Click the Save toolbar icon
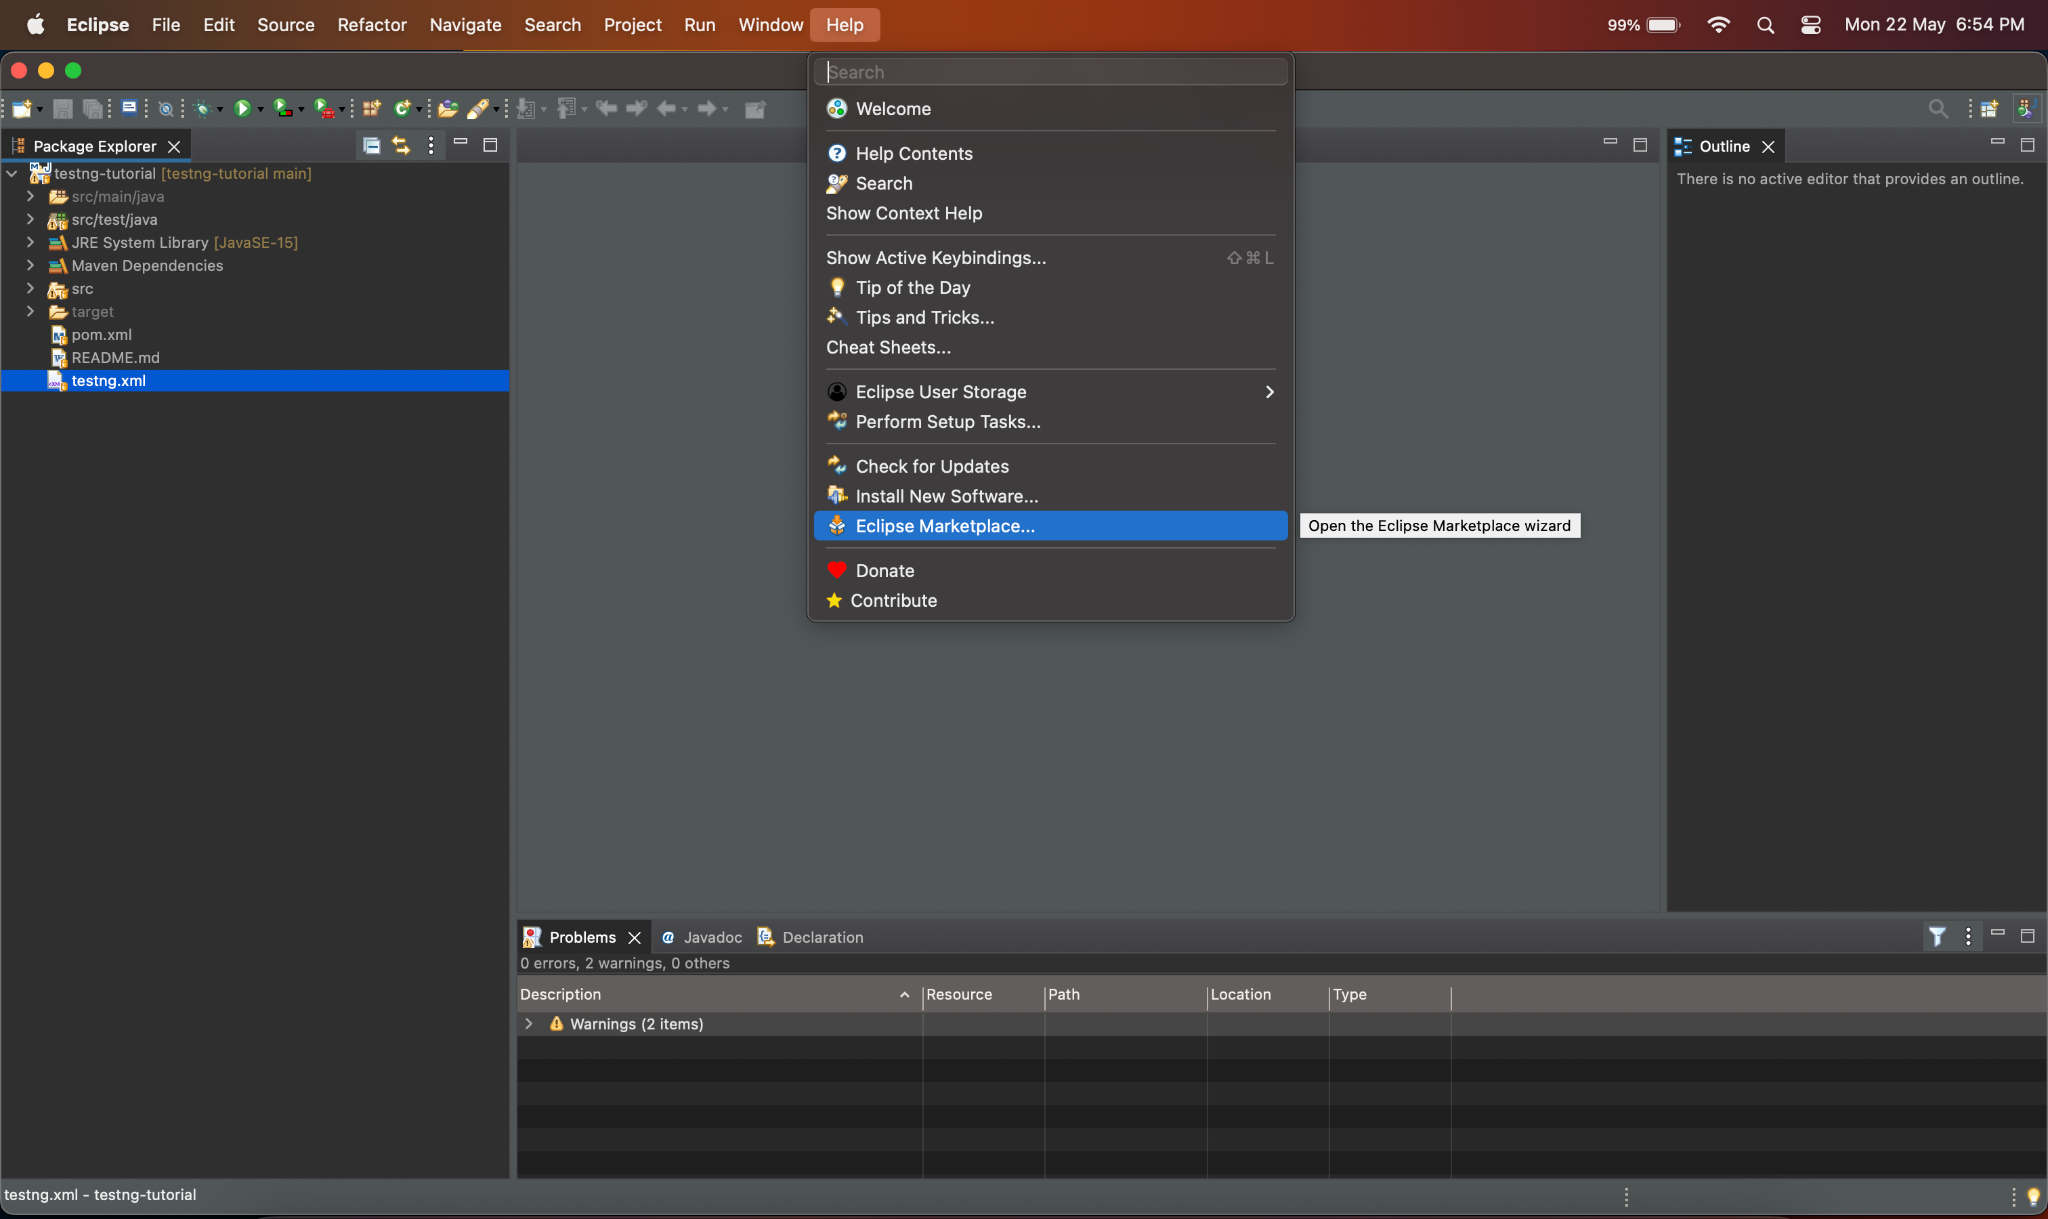The height and width of the screenshot is (1219, 2048). point(63,108)
